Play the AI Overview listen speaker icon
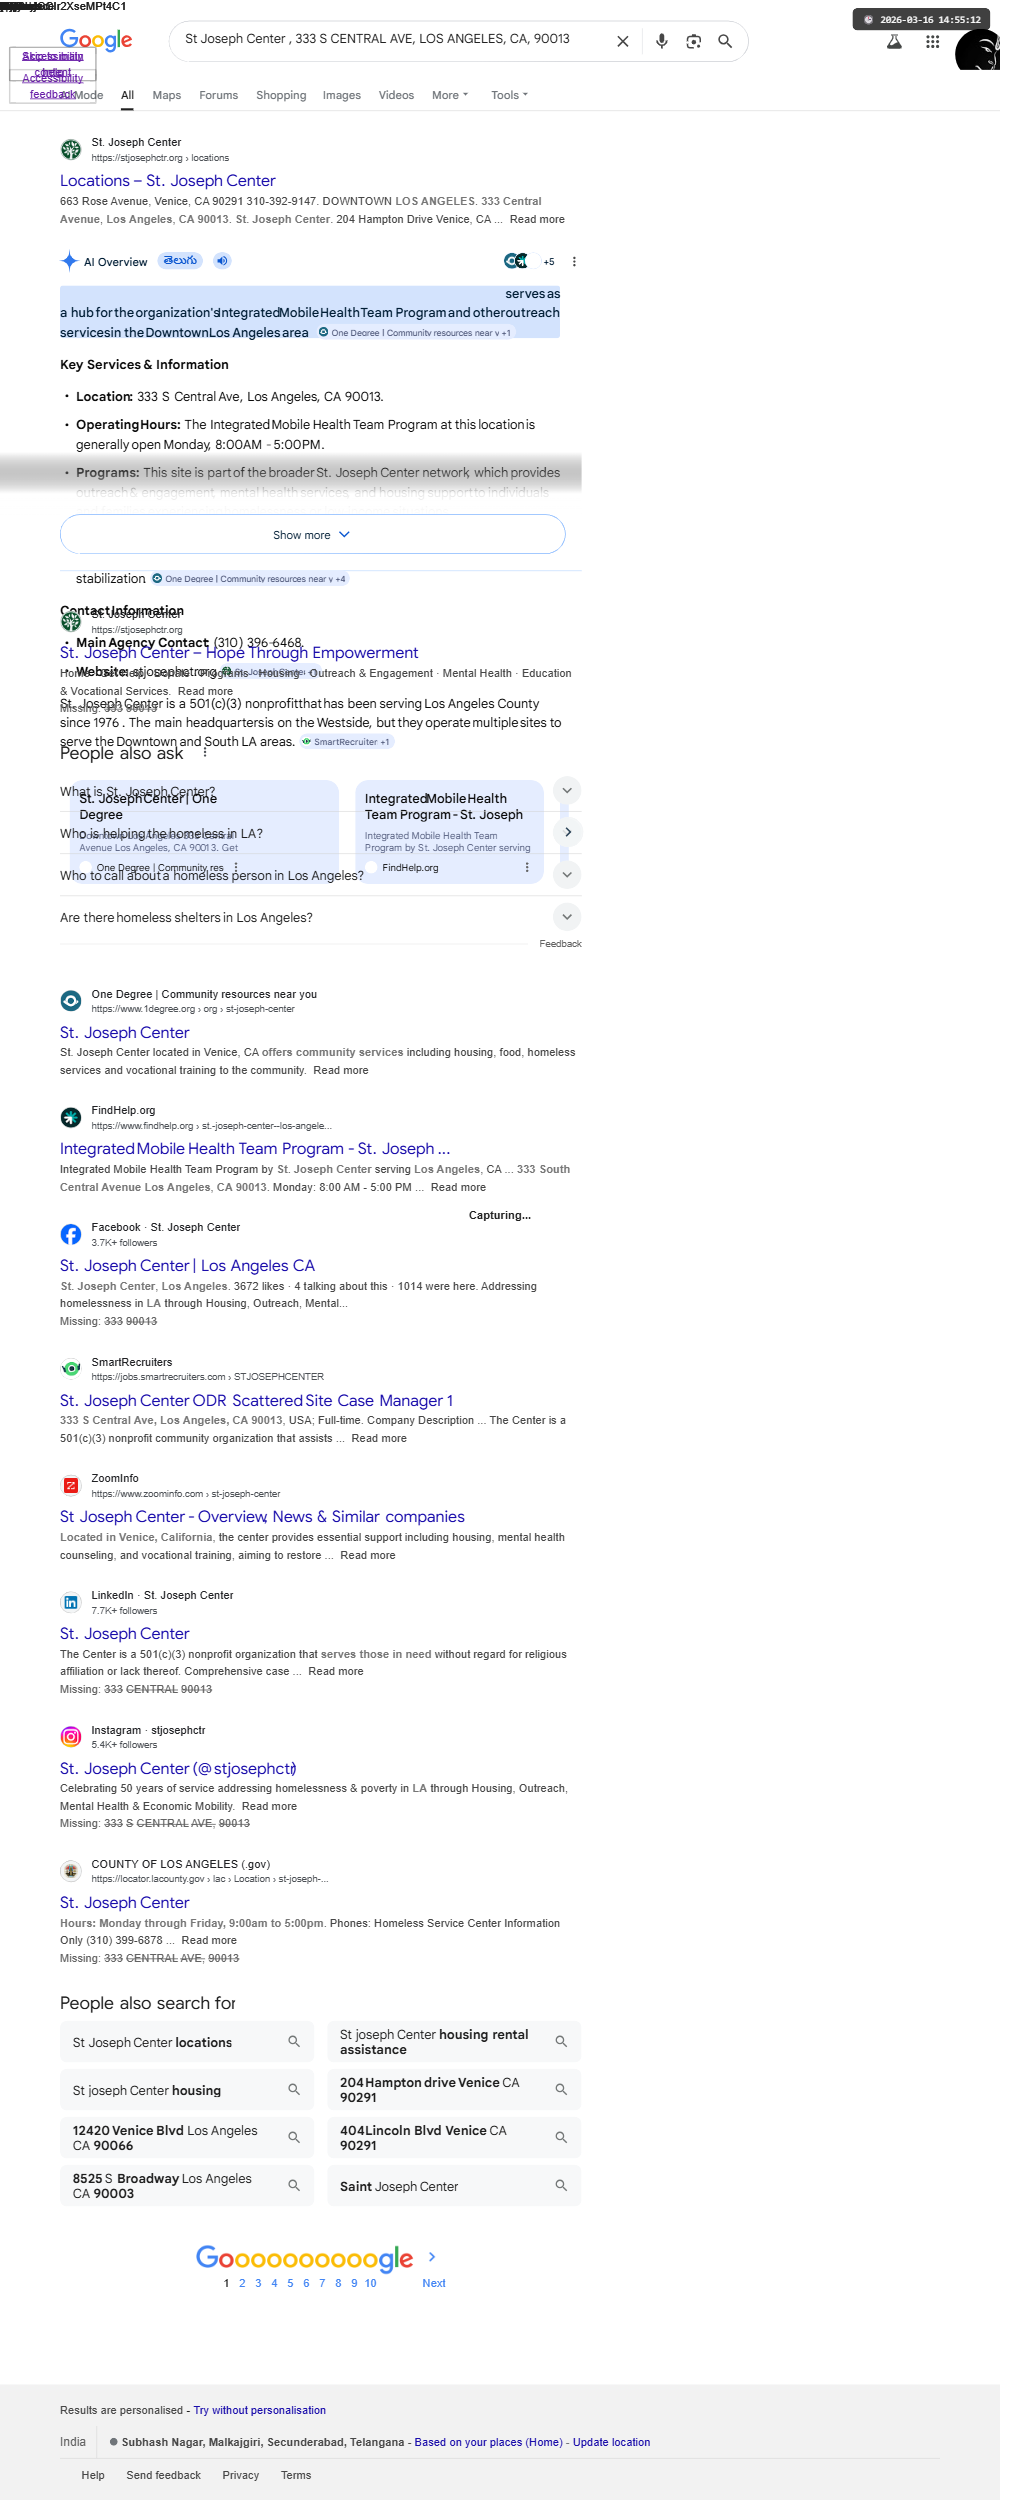This screenshot has height=2500, width=1012. click(222, 261)
